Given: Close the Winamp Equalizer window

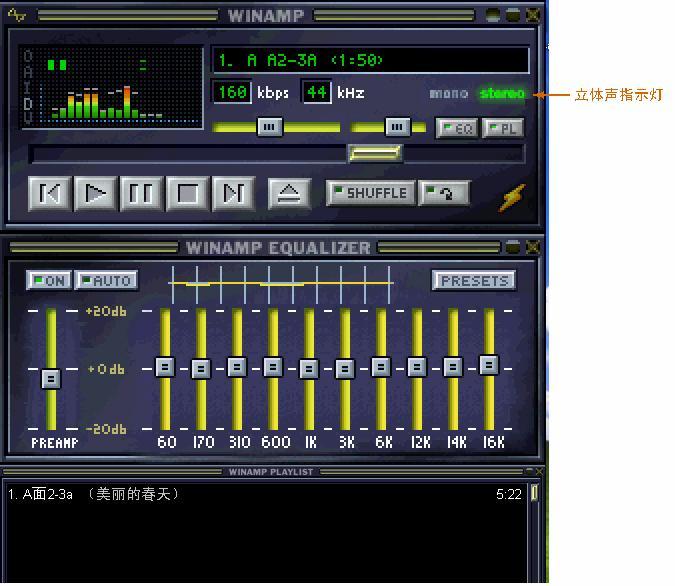Looking at the screenshot, I should pos(533,247).
